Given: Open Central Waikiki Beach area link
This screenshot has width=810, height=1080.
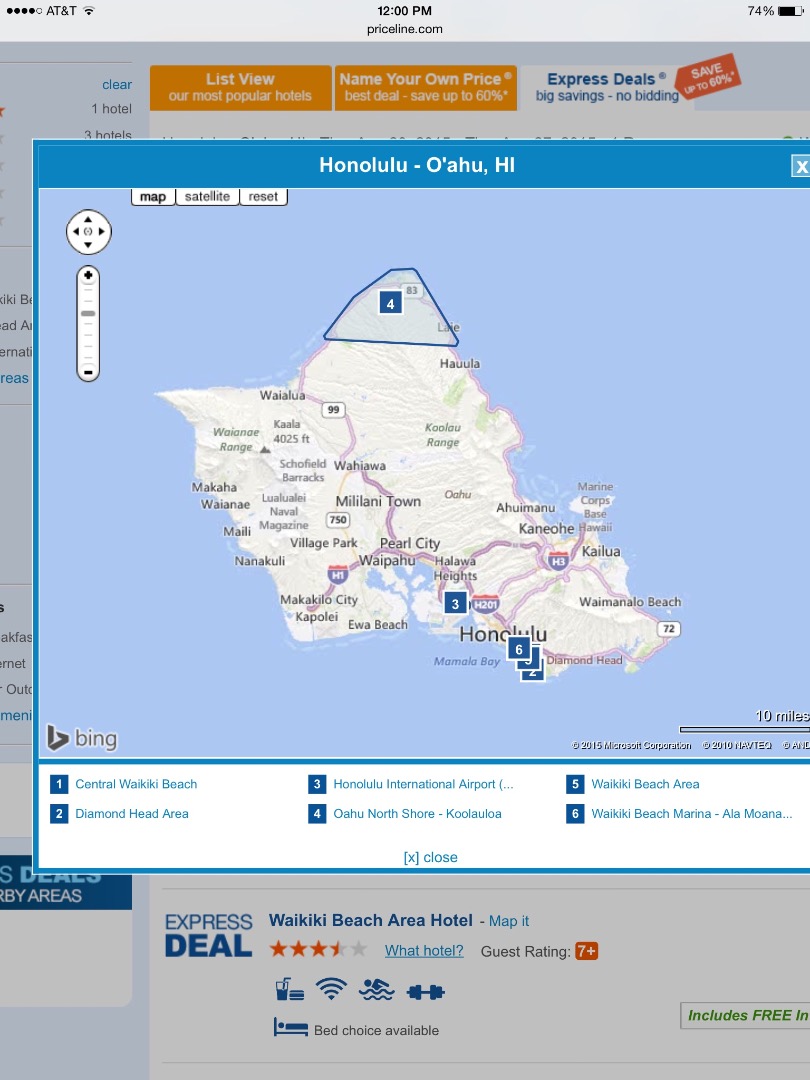Looking at the screenshot, I should click(x=136, y=784).
